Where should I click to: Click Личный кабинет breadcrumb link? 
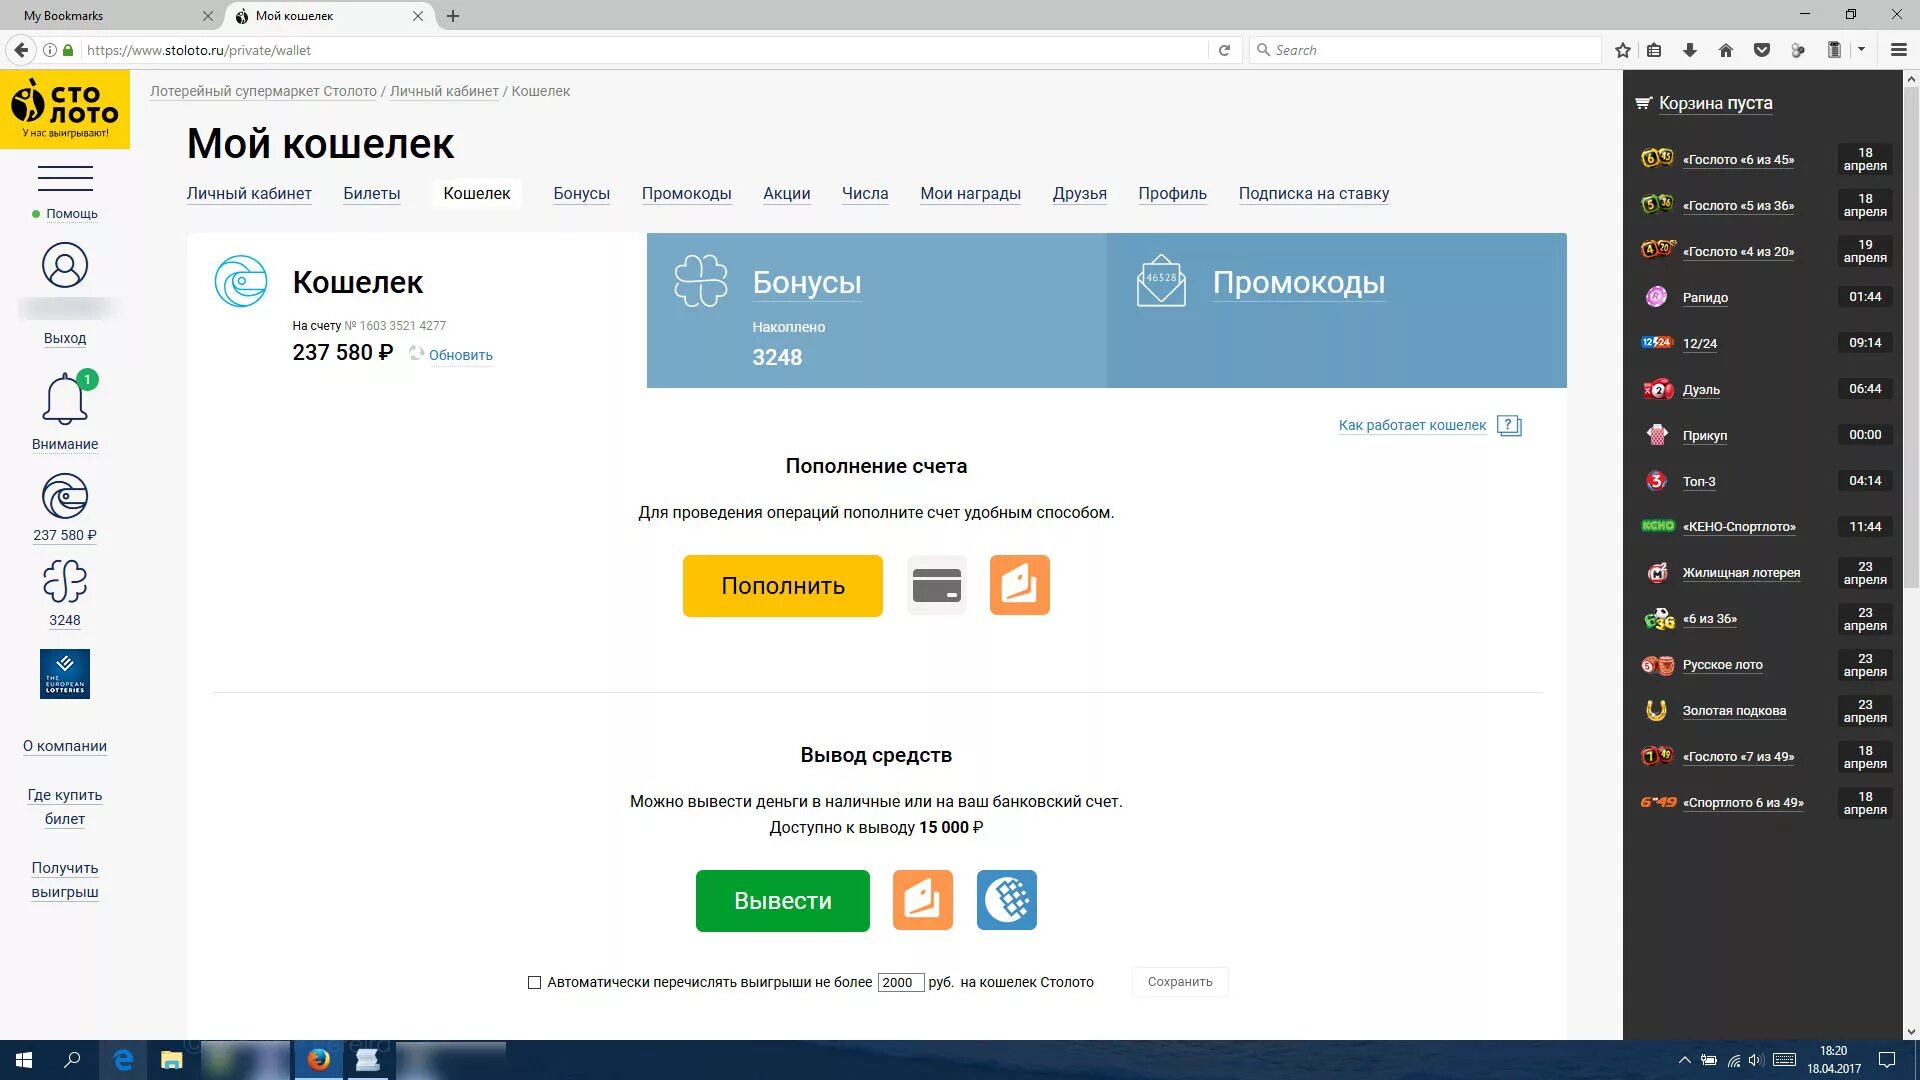pyautogui.click(x=444, y=91)
